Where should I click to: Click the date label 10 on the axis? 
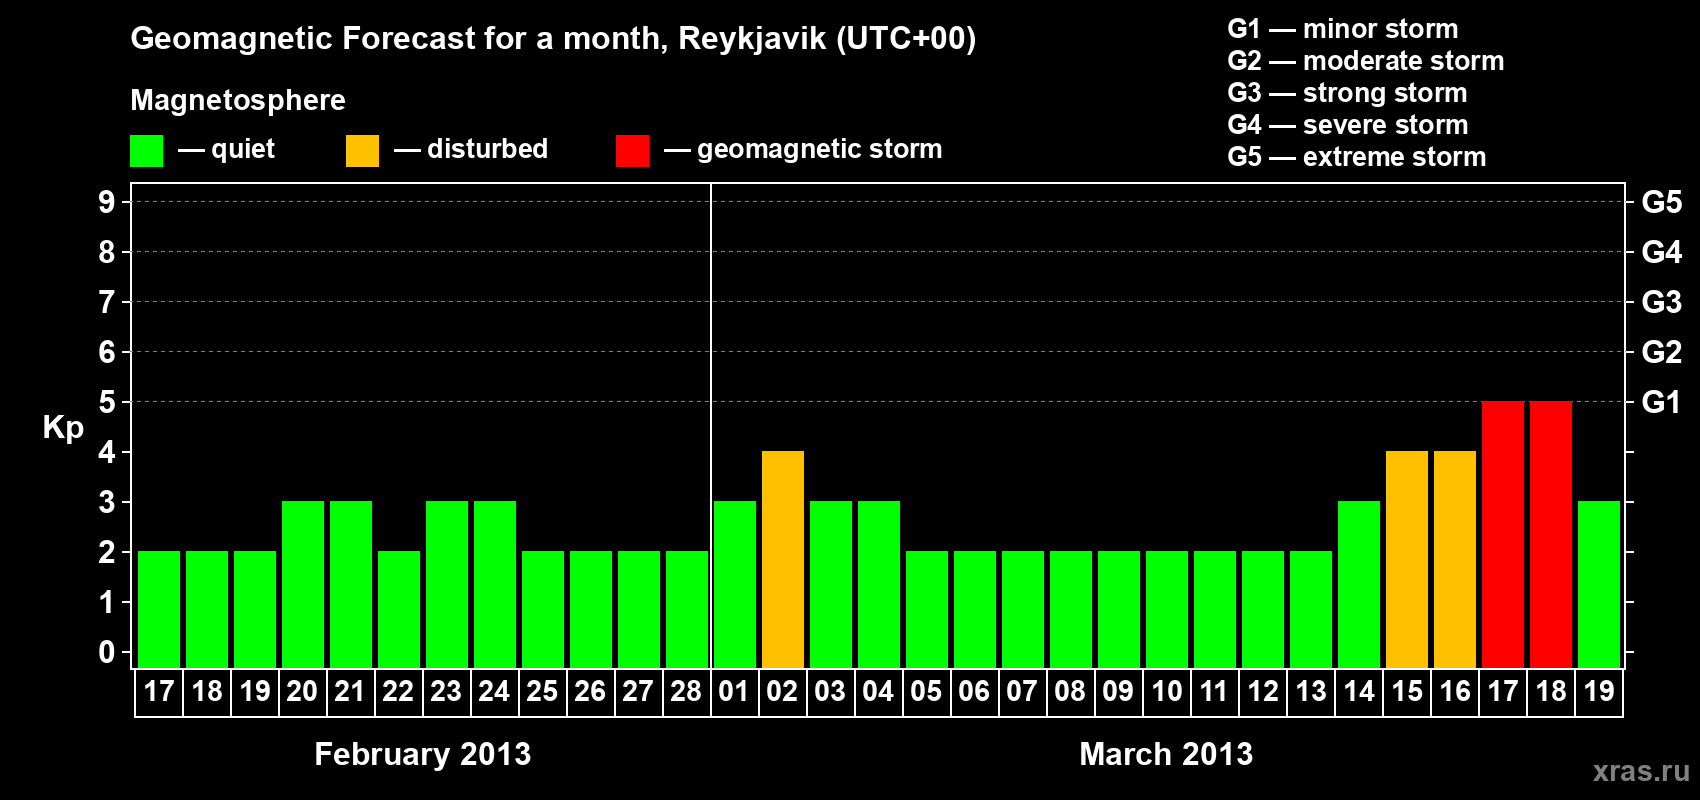click(x=1167, y=692)
